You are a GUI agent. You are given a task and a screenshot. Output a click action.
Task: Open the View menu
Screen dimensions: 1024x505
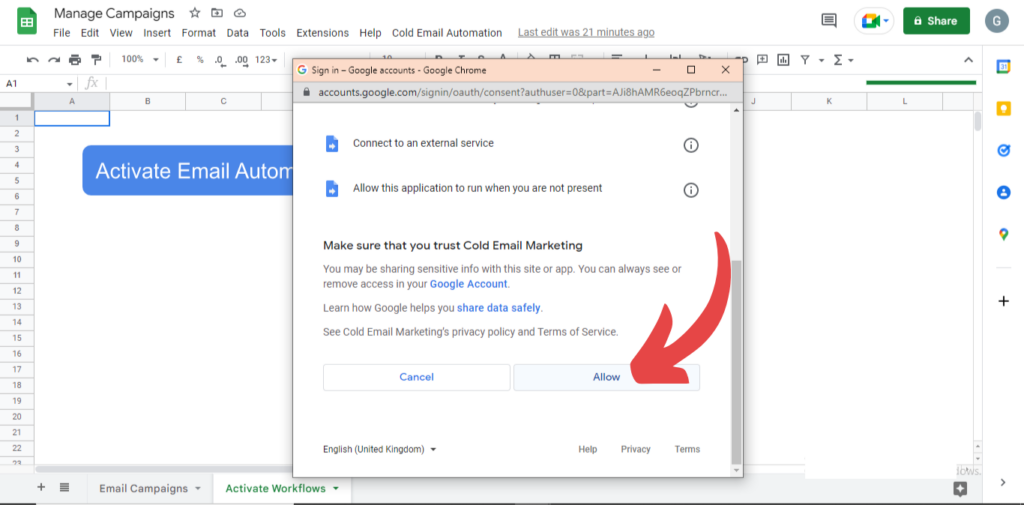[121, 33]
